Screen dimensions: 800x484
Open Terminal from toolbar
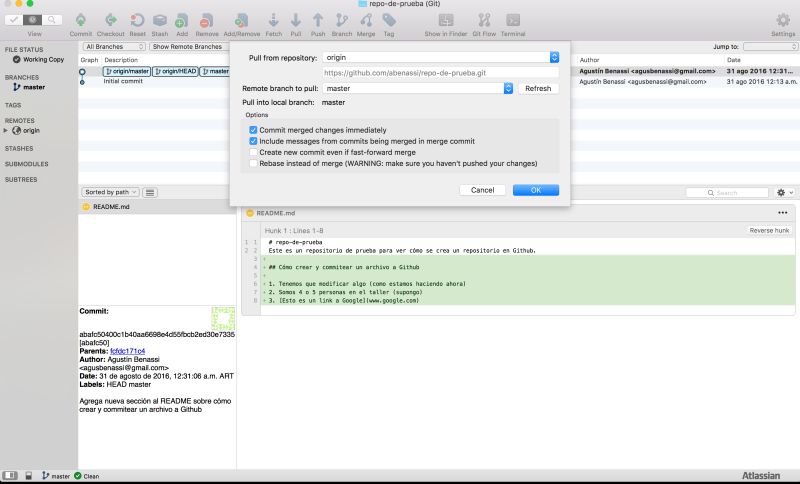513,21
